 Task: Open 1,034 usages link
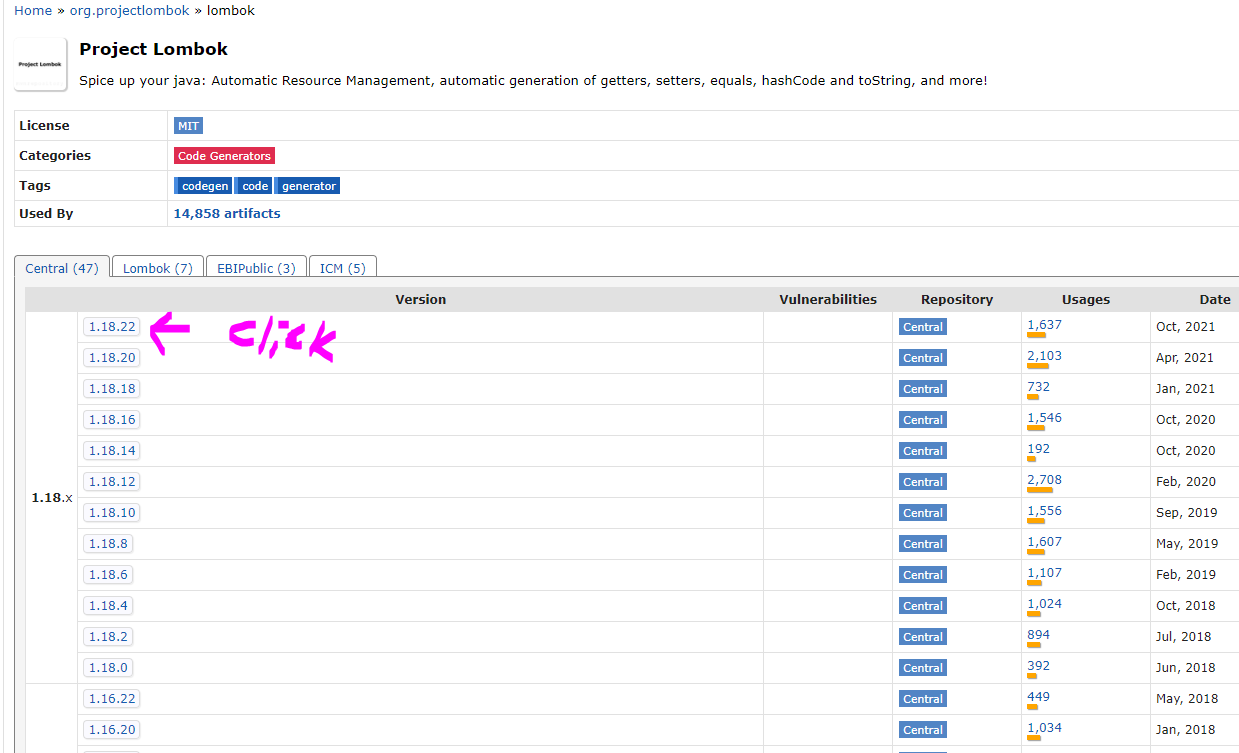pos(1044,728)
